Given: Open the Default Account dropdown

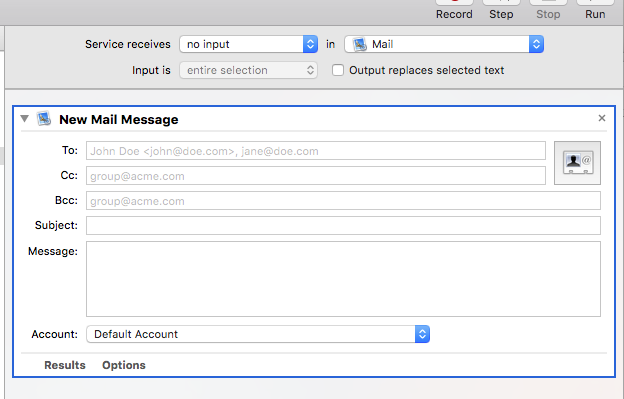Looking at the screenshot, I should point(258,334).
